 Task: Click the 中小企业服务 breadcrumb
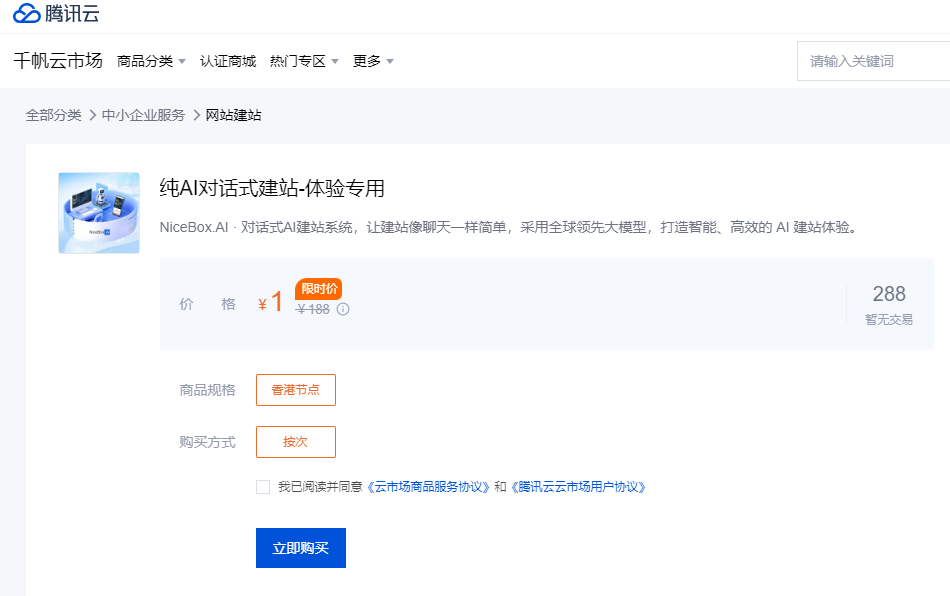pos(144,115)
